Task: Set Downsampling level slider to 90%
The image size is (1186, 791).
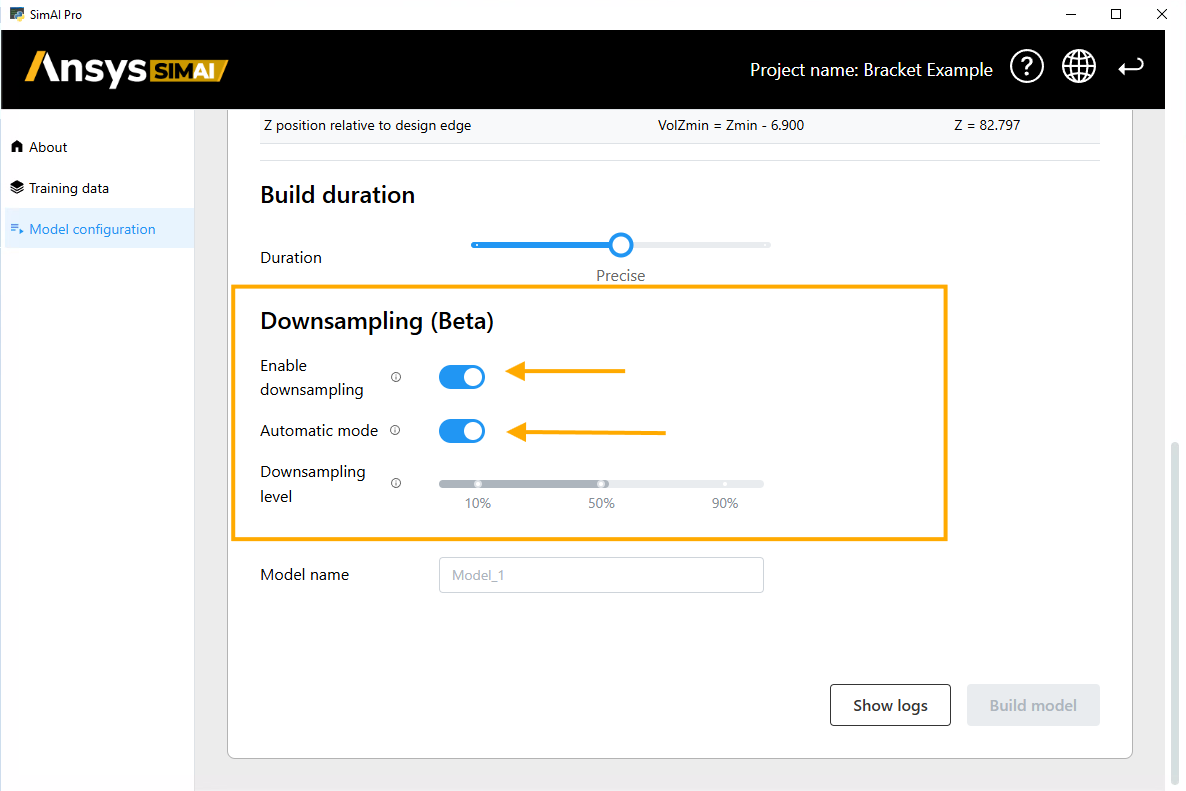Action: point(725,484)
